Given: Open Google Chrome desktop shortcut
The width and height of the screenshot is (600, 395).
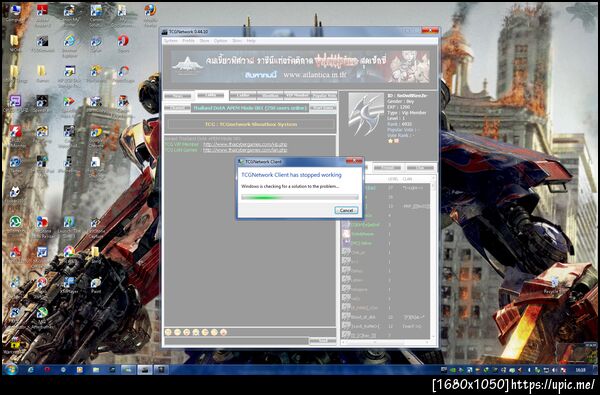Looking at the screenshot, I should (96, 136).
